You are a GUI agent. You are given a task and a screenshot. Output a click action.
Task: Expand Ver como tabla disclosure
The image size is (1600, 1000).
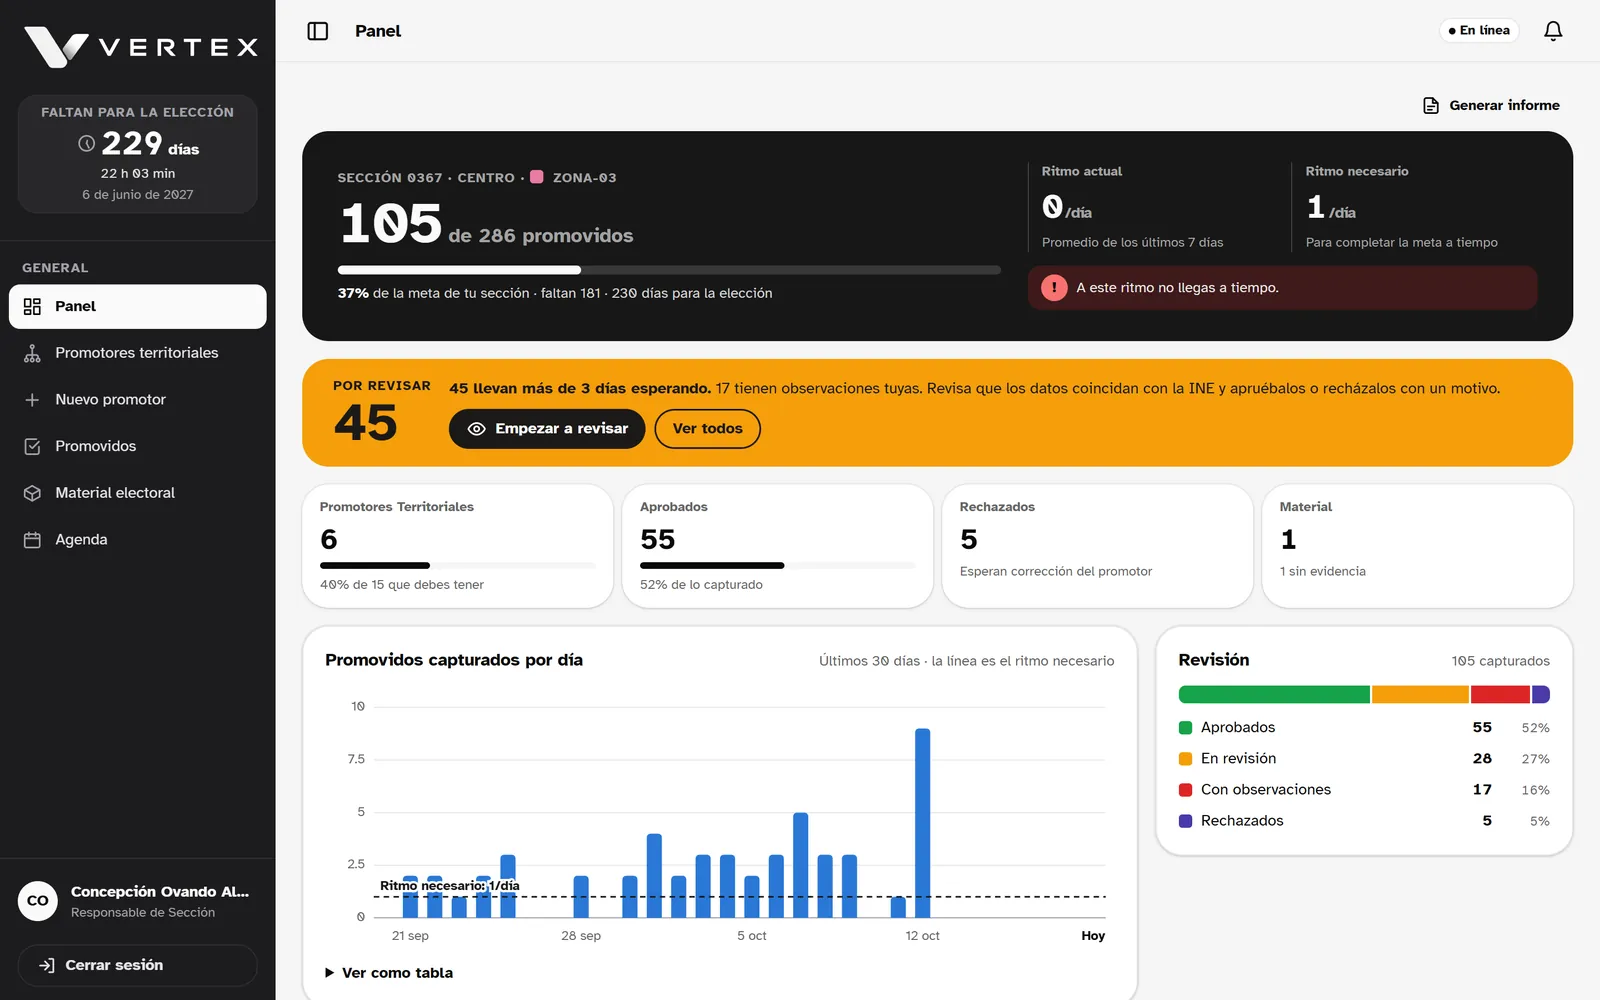(389, 973)
